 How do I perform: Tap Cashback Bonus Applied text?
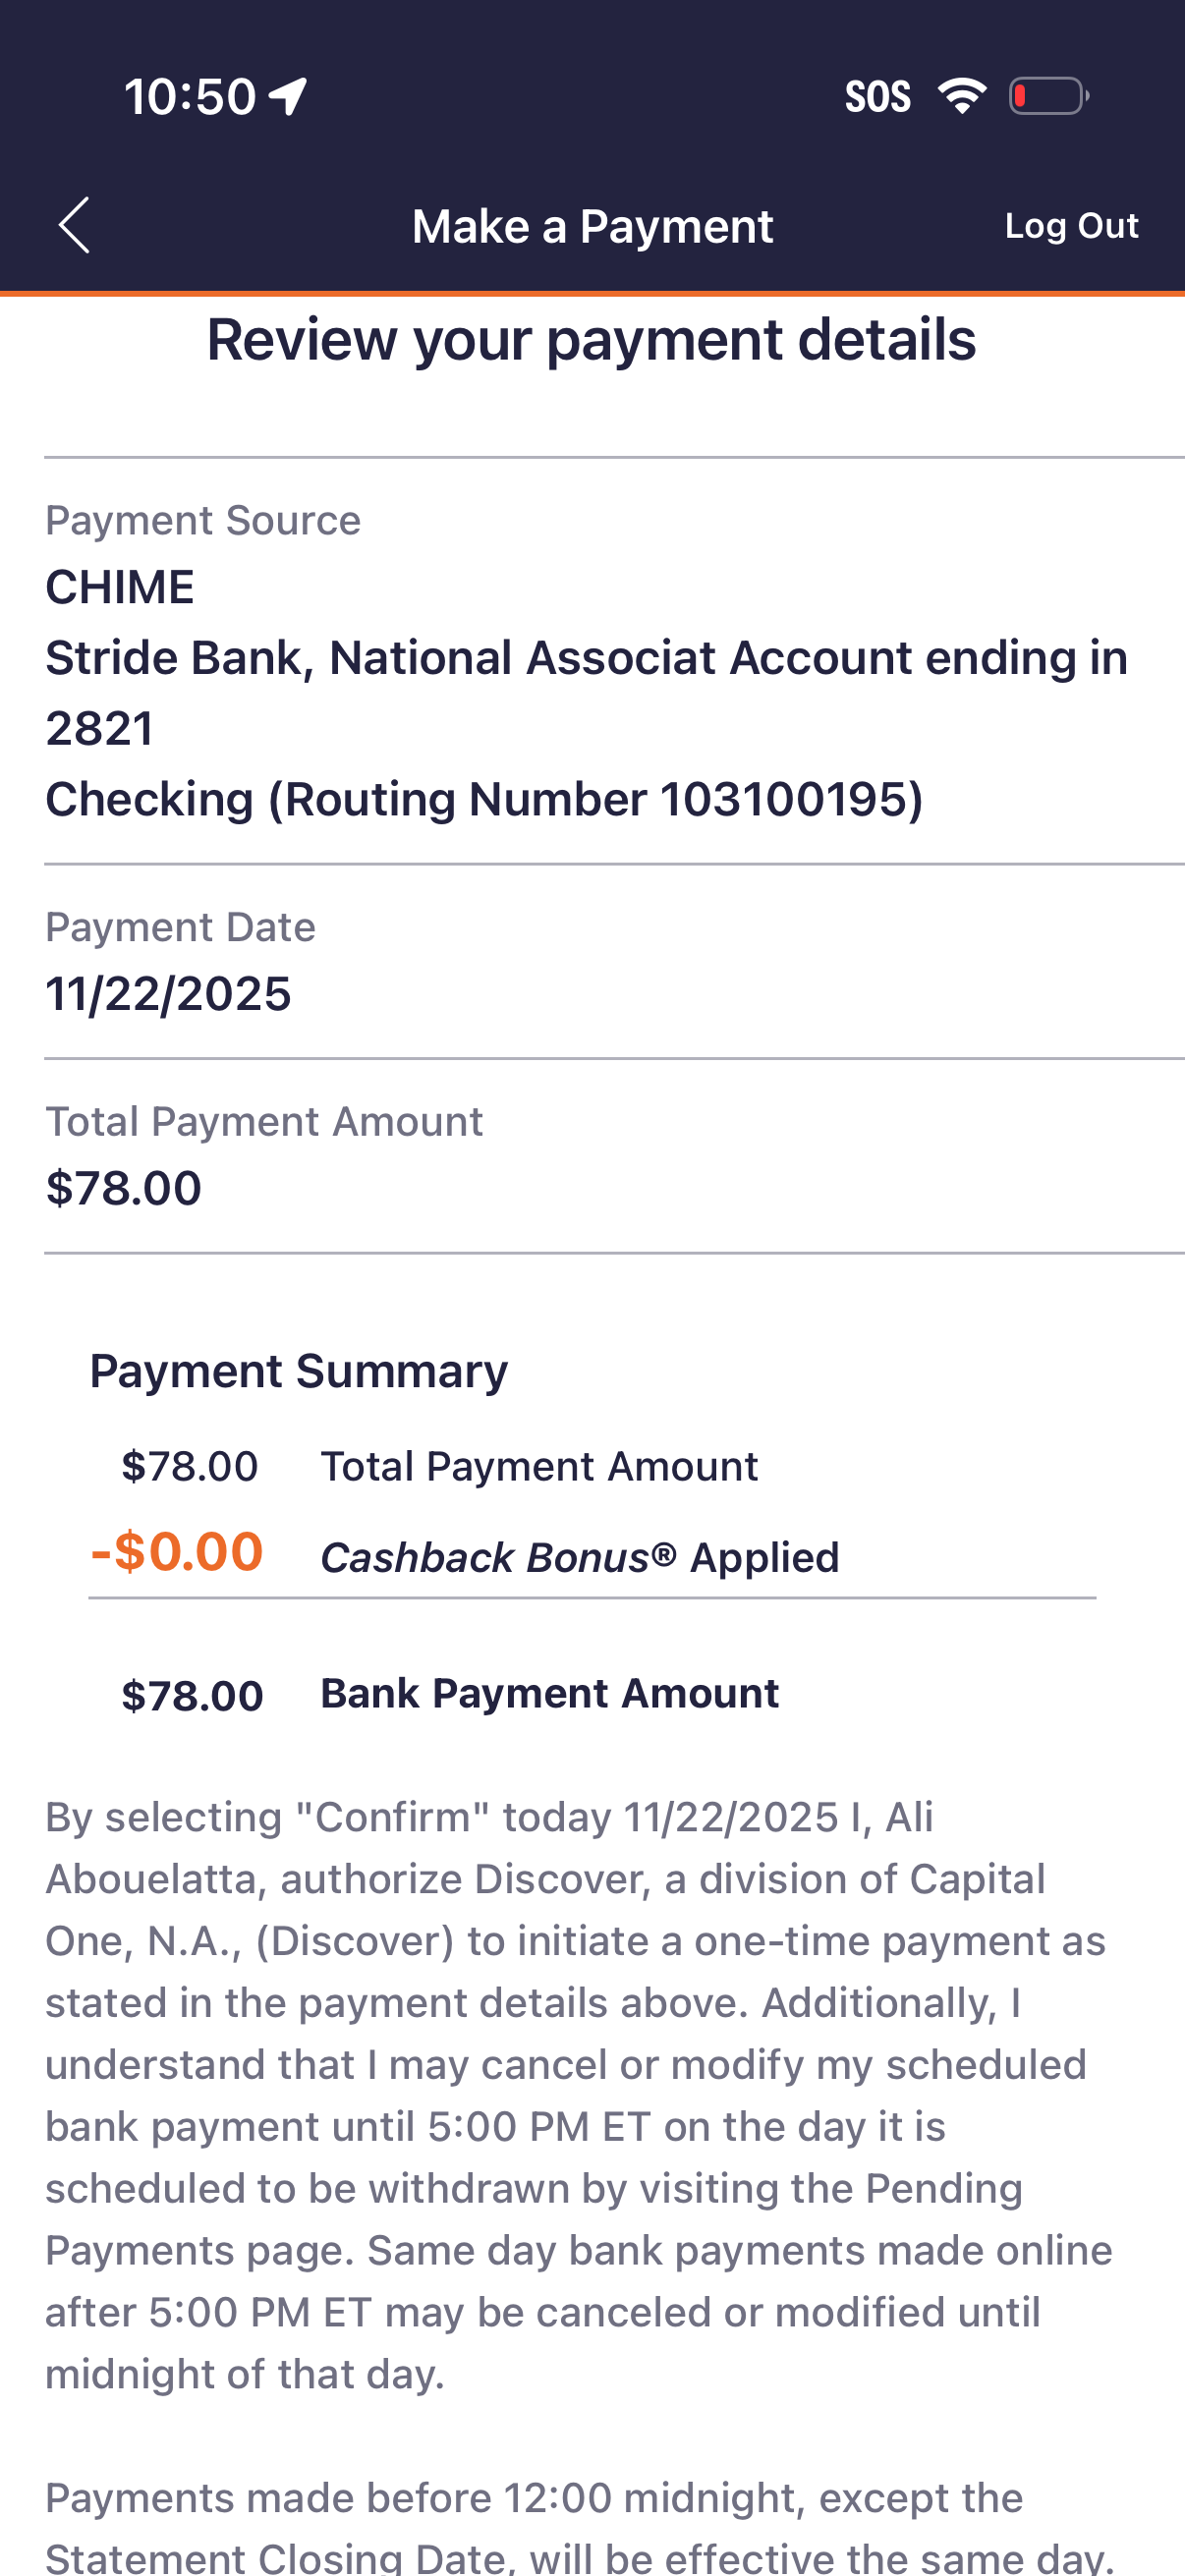[579, 1558]
